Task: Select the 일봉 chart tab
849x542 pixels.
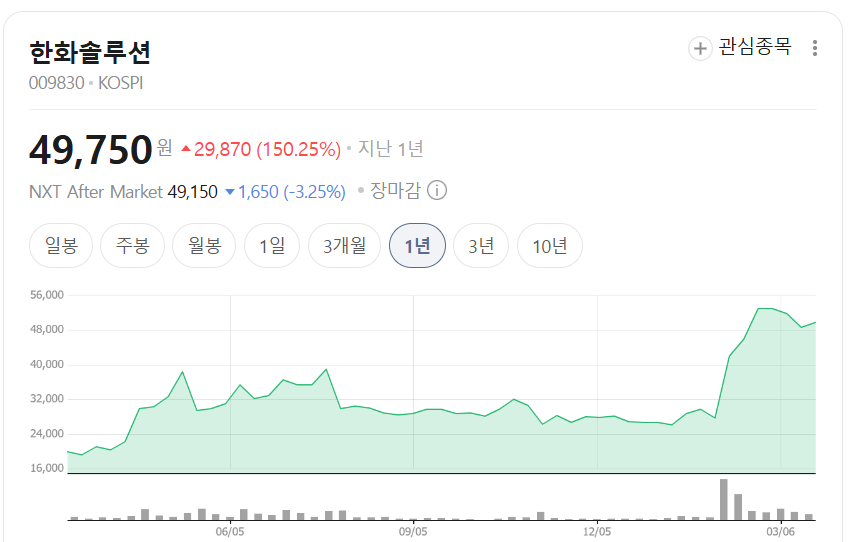Action: 61,246
